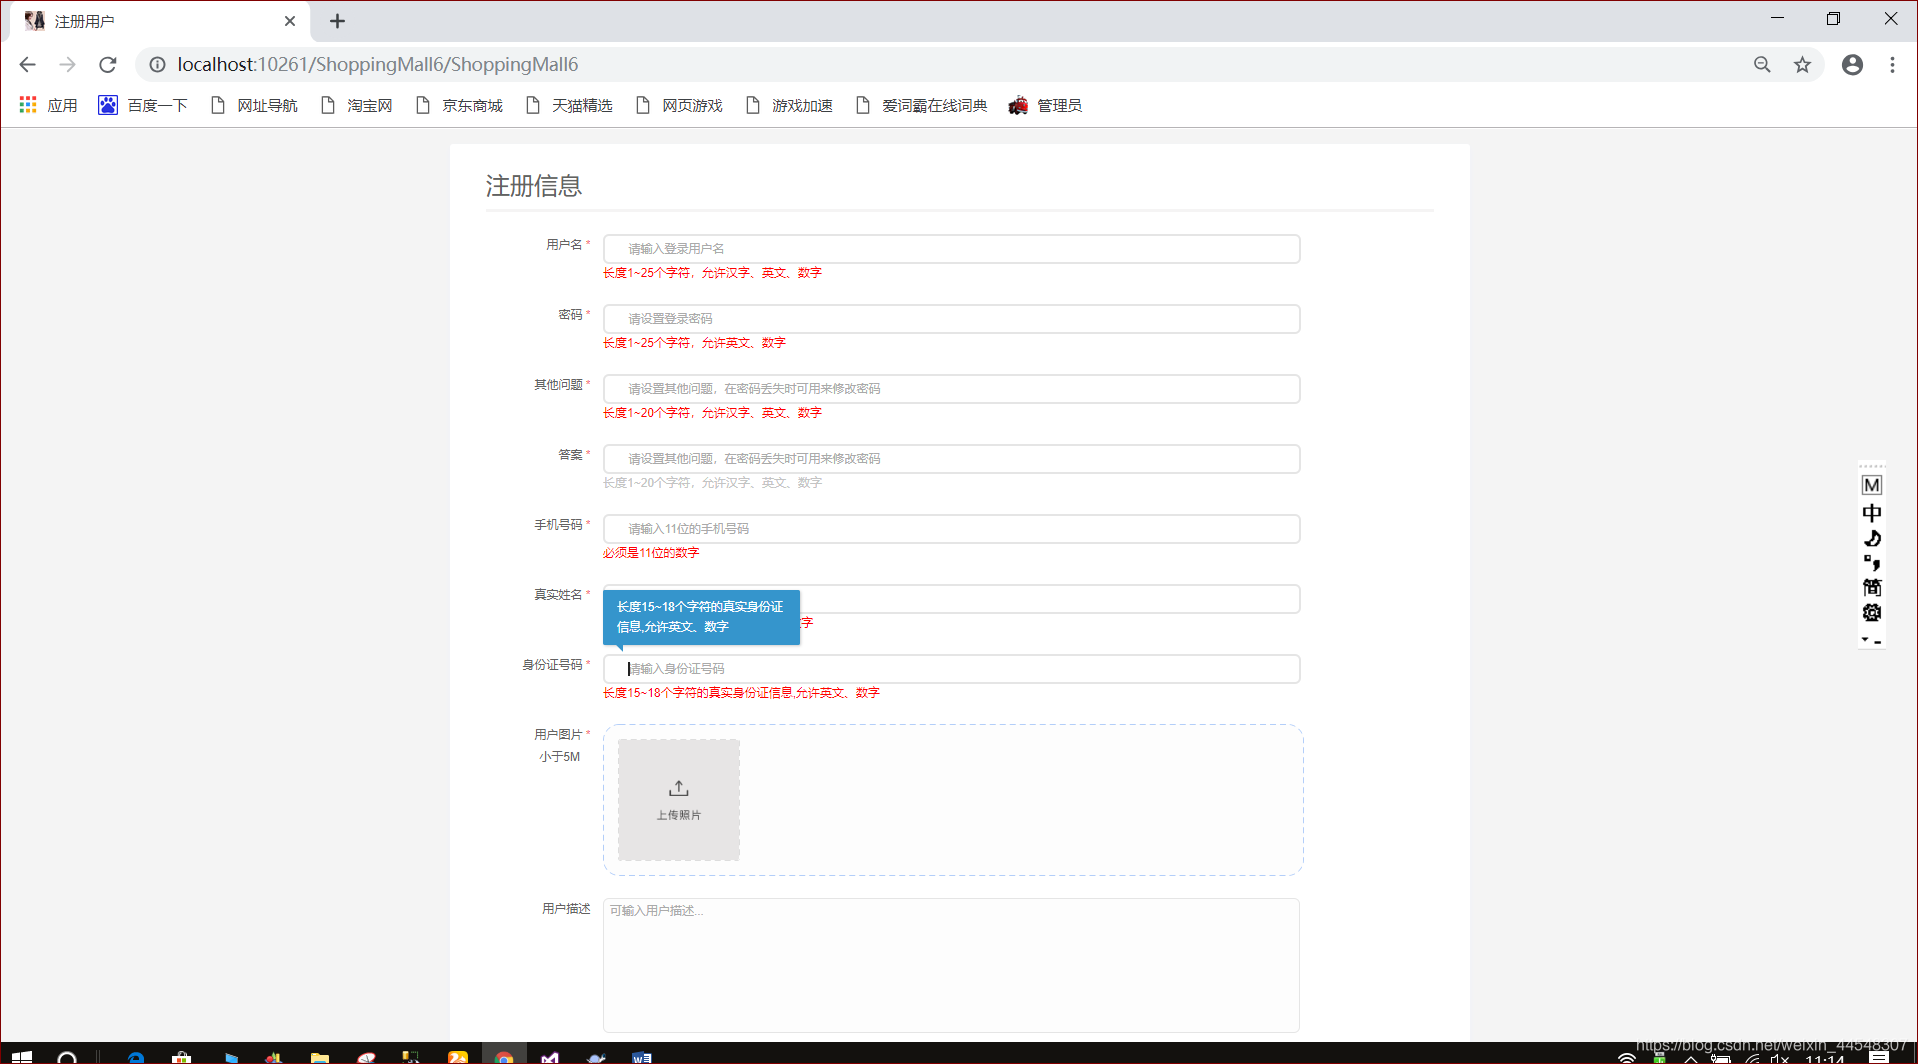Open the 管理员 bookmark

click(1045, 105)
